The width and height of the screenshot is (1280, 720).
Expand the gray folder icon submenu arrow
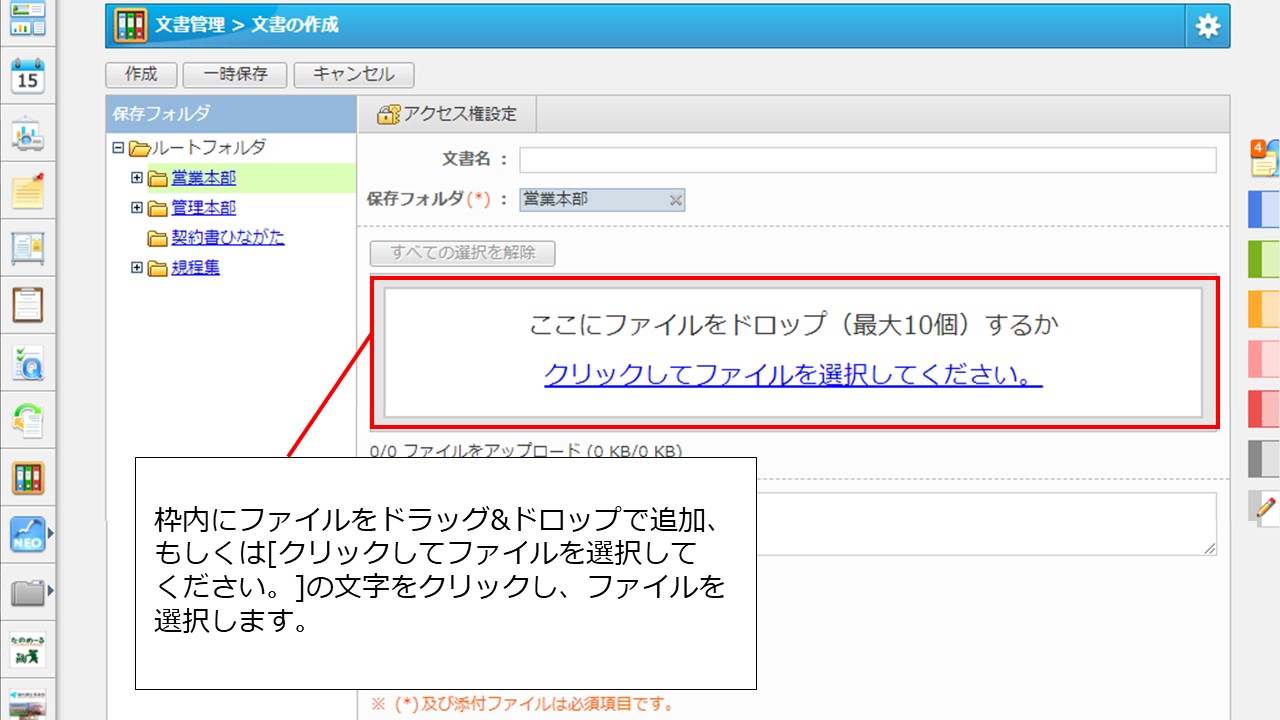point(51,593)
